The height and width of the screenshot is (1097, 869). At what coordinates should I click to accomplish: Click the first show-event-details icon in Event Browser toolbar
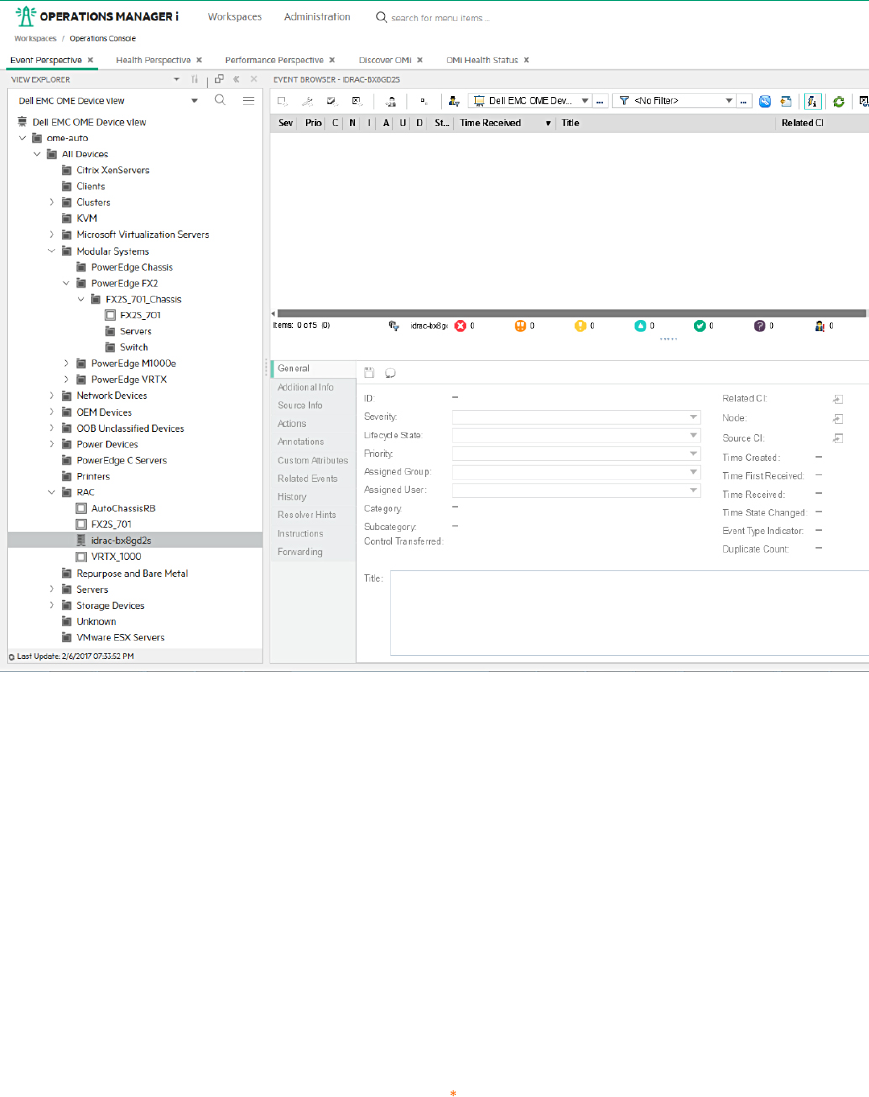(x=282, y=101)
